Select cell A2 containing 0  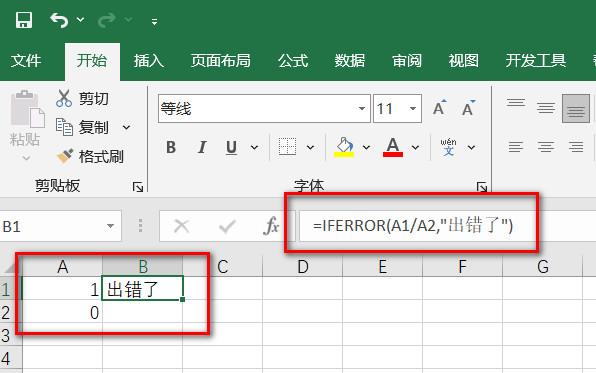tap(63, 312)
